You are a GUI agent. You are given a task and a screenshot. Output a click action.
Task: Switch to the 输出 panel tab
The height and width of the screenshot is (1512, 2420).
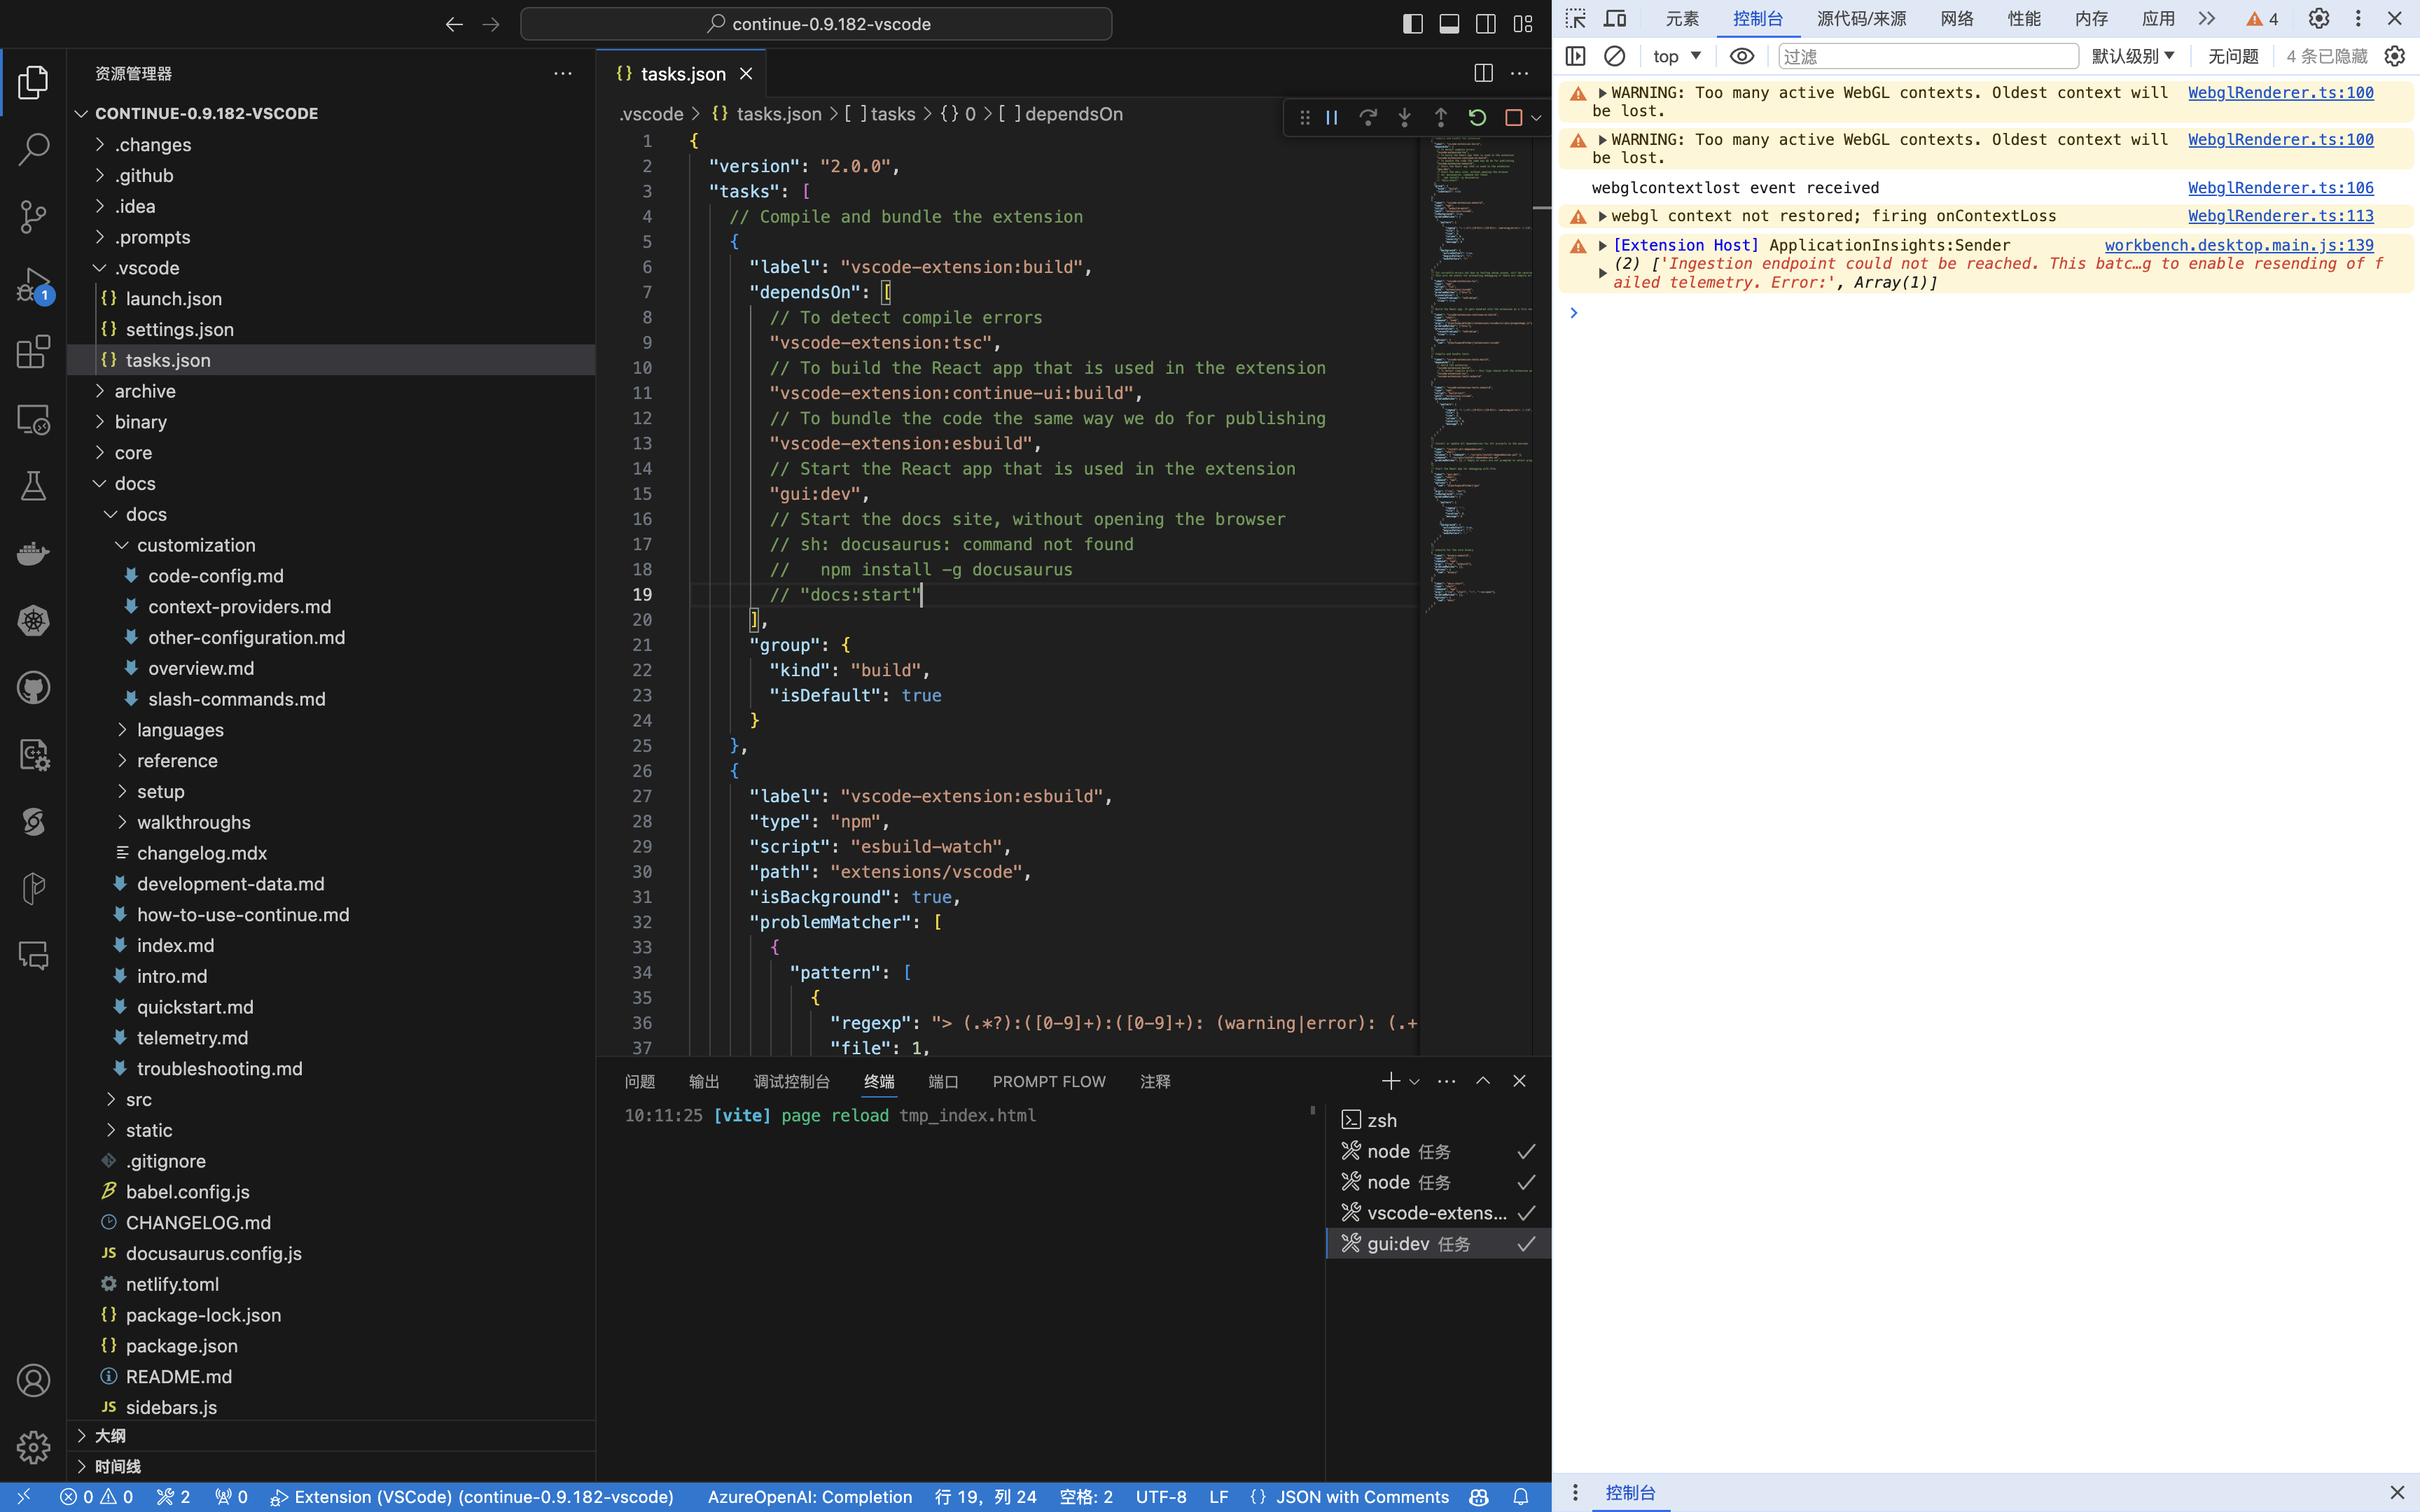[x=703, y=1081]
